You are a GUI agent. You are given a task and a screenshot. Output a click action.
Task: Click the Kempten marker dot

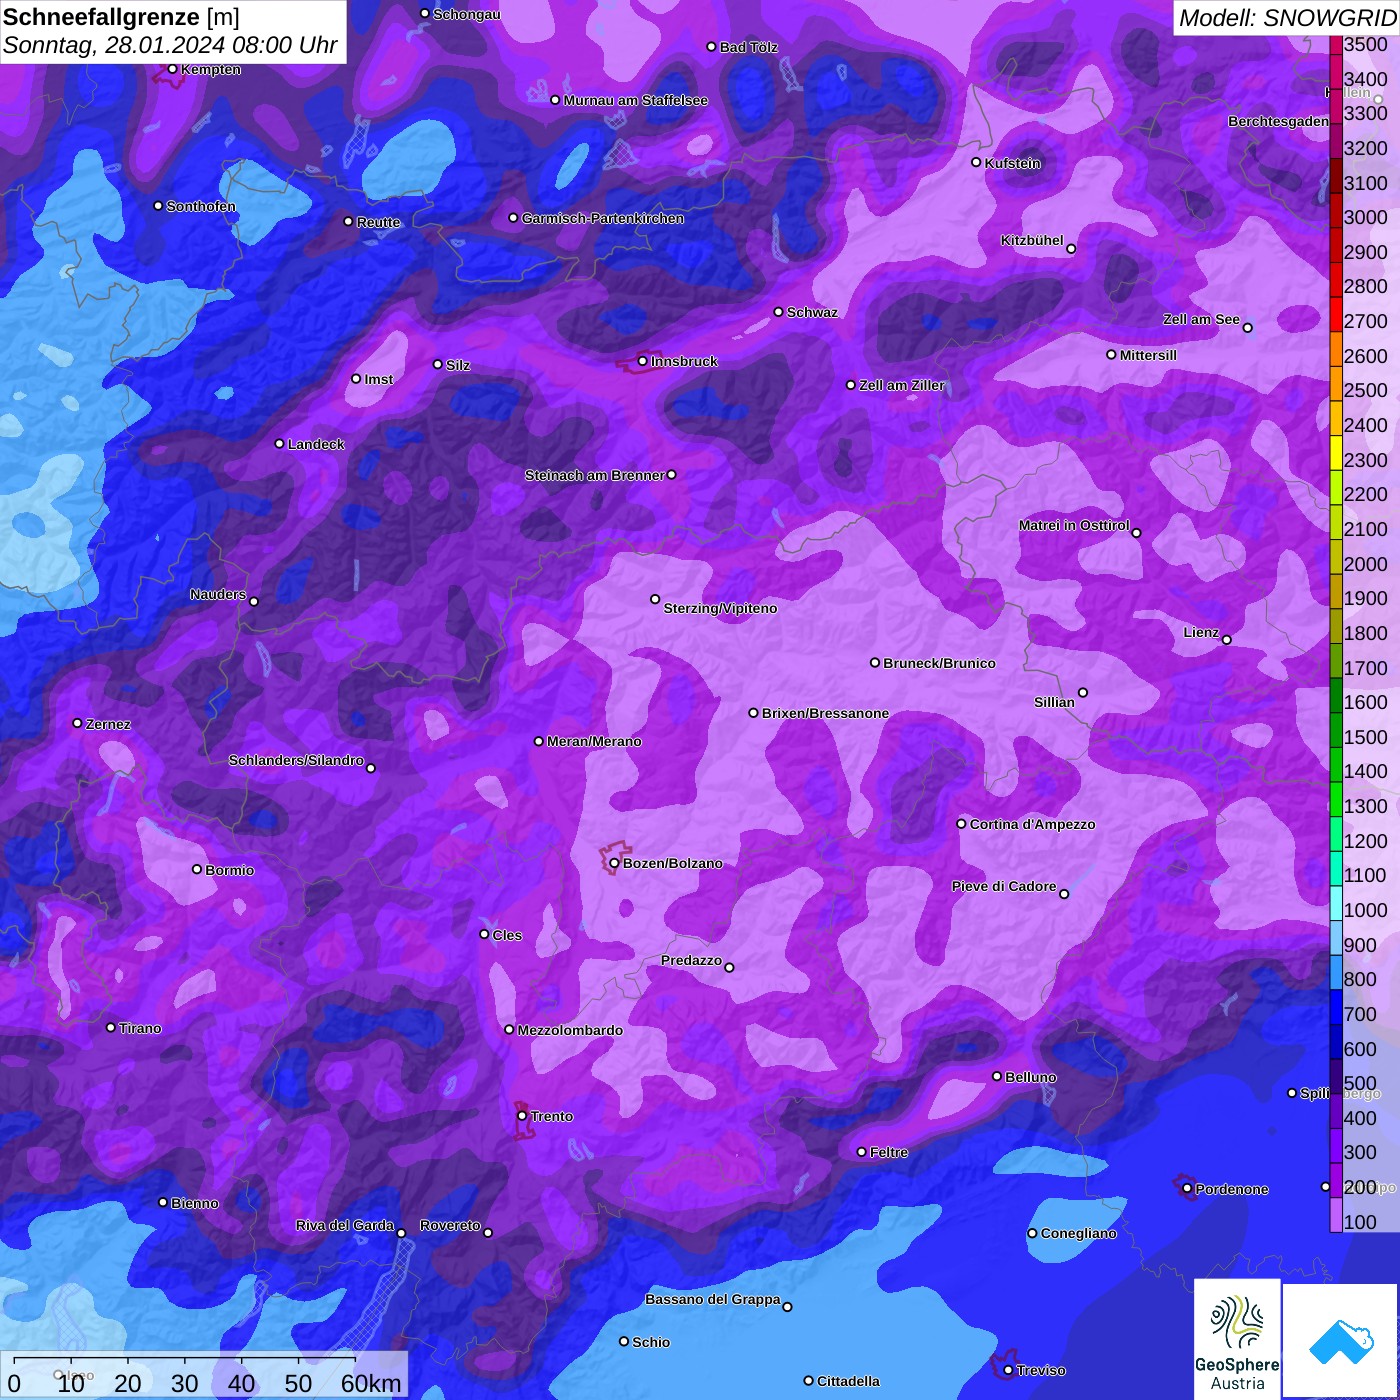tap(173, 69)
